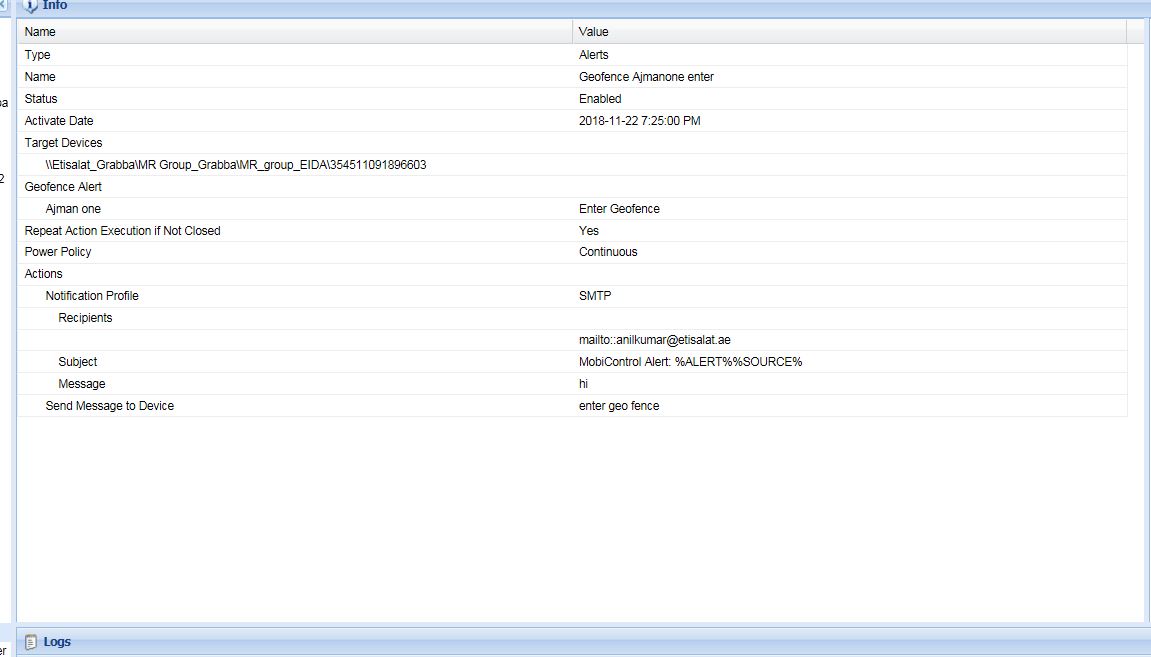Select the Target Devices row

pyautogui.click(x=63, y=143)
